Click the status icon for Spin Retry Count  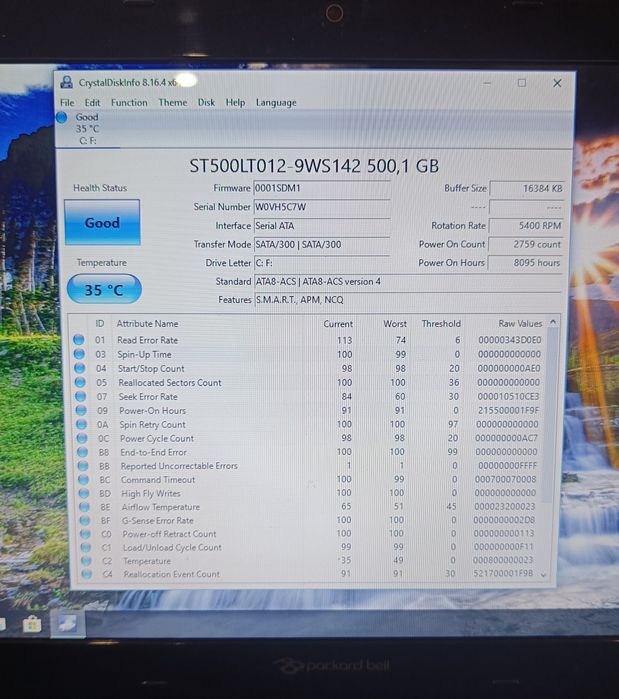click(x=82, y=424)
